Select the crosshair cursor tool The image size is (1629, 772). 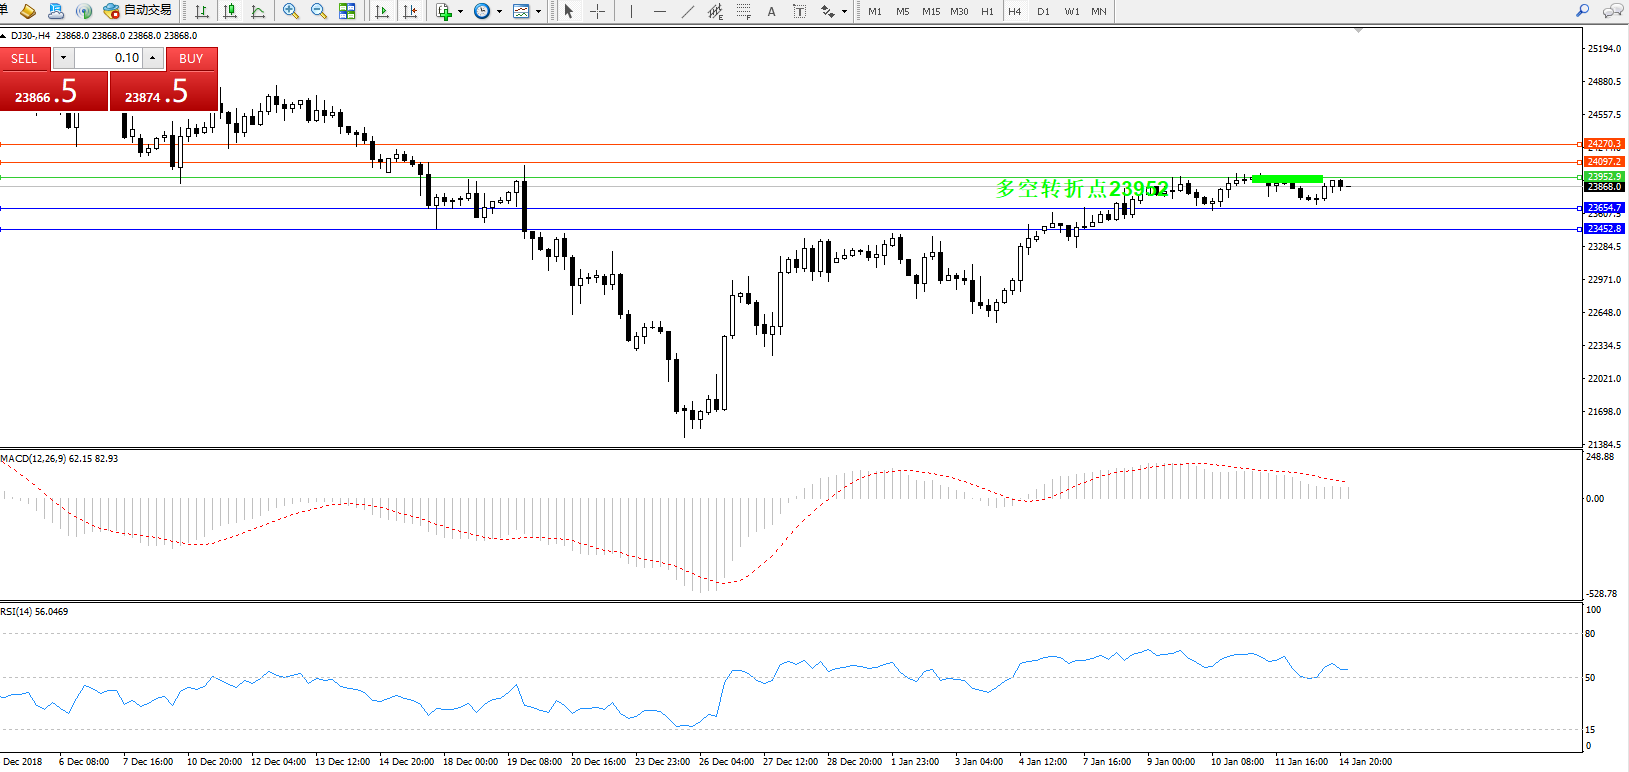pos(597,11)
